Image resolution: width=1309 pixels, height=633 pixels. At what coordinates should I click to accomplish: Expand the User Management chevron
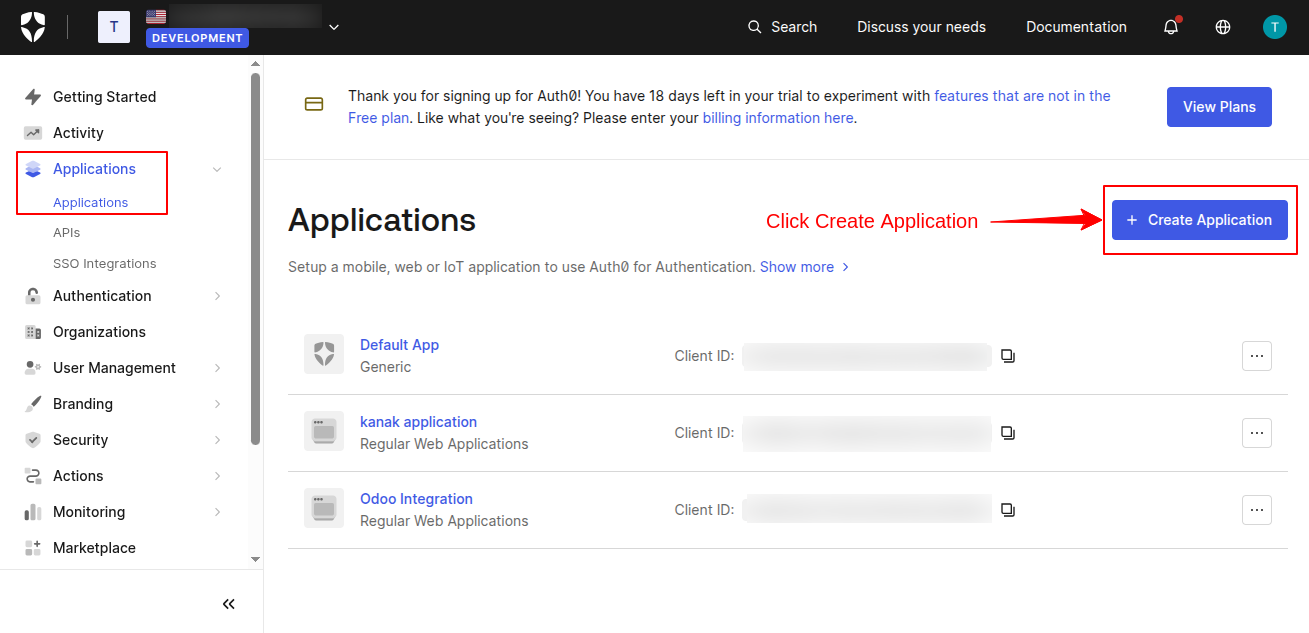(217, 368)
